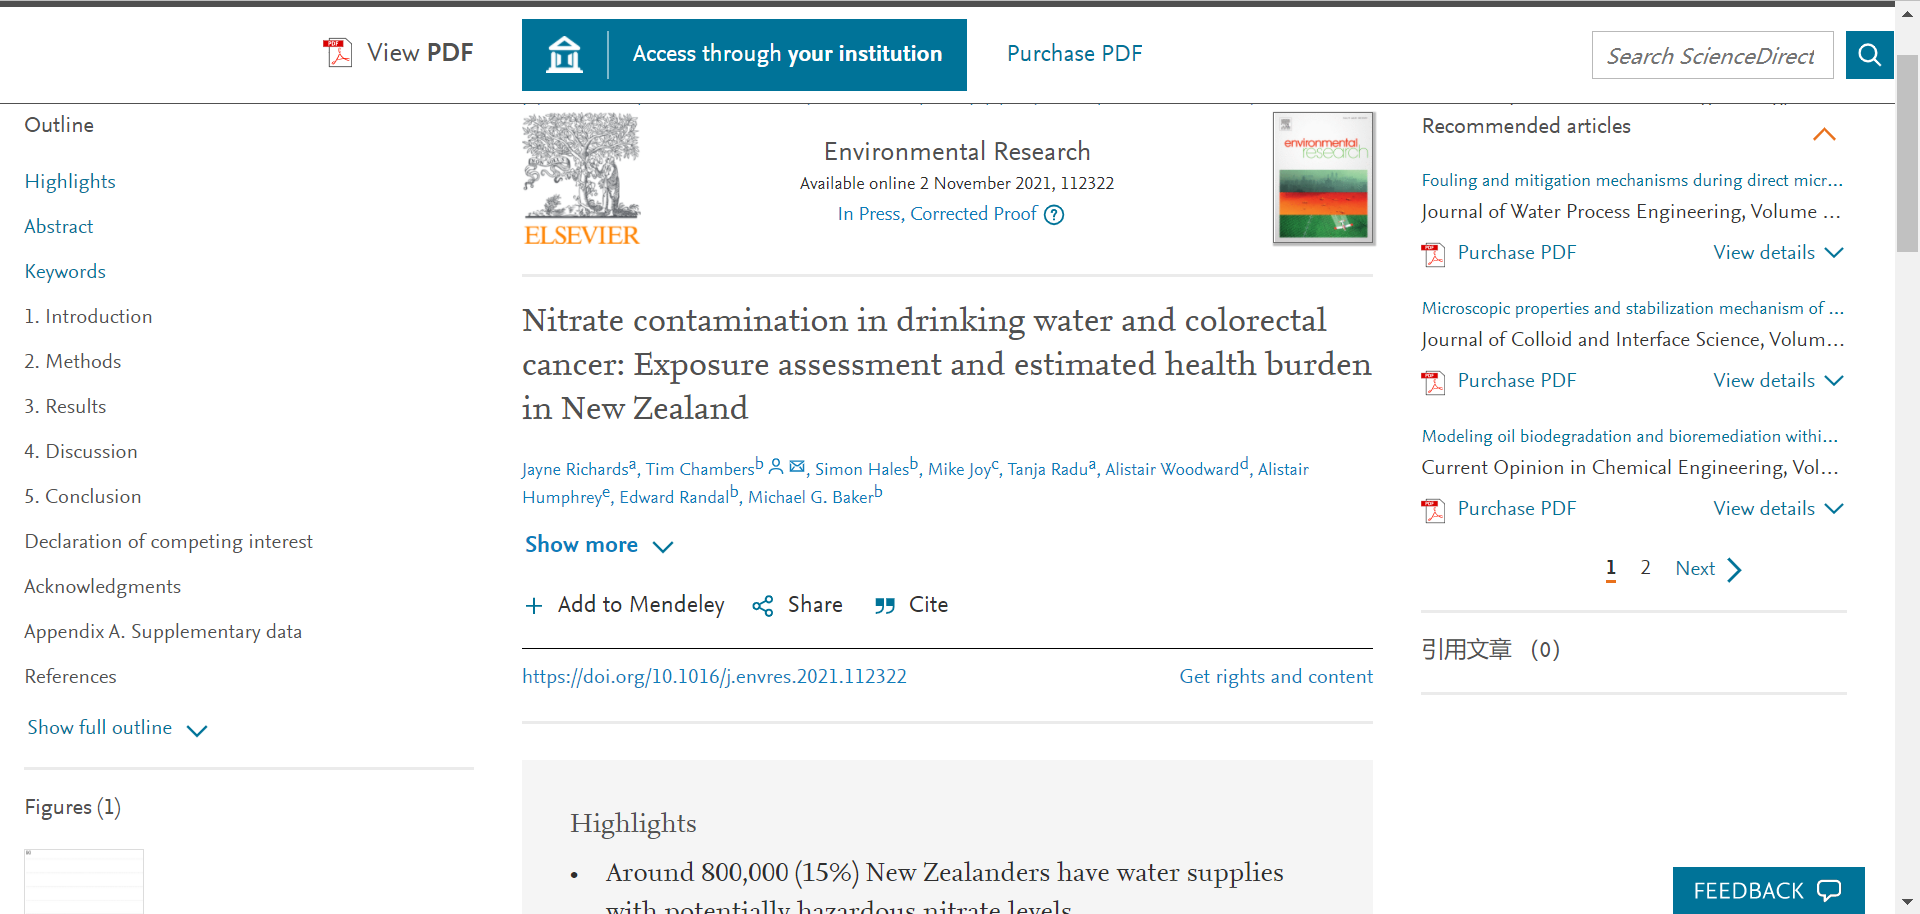Click the Tim Chambers email envelope icon

(797, 466)
